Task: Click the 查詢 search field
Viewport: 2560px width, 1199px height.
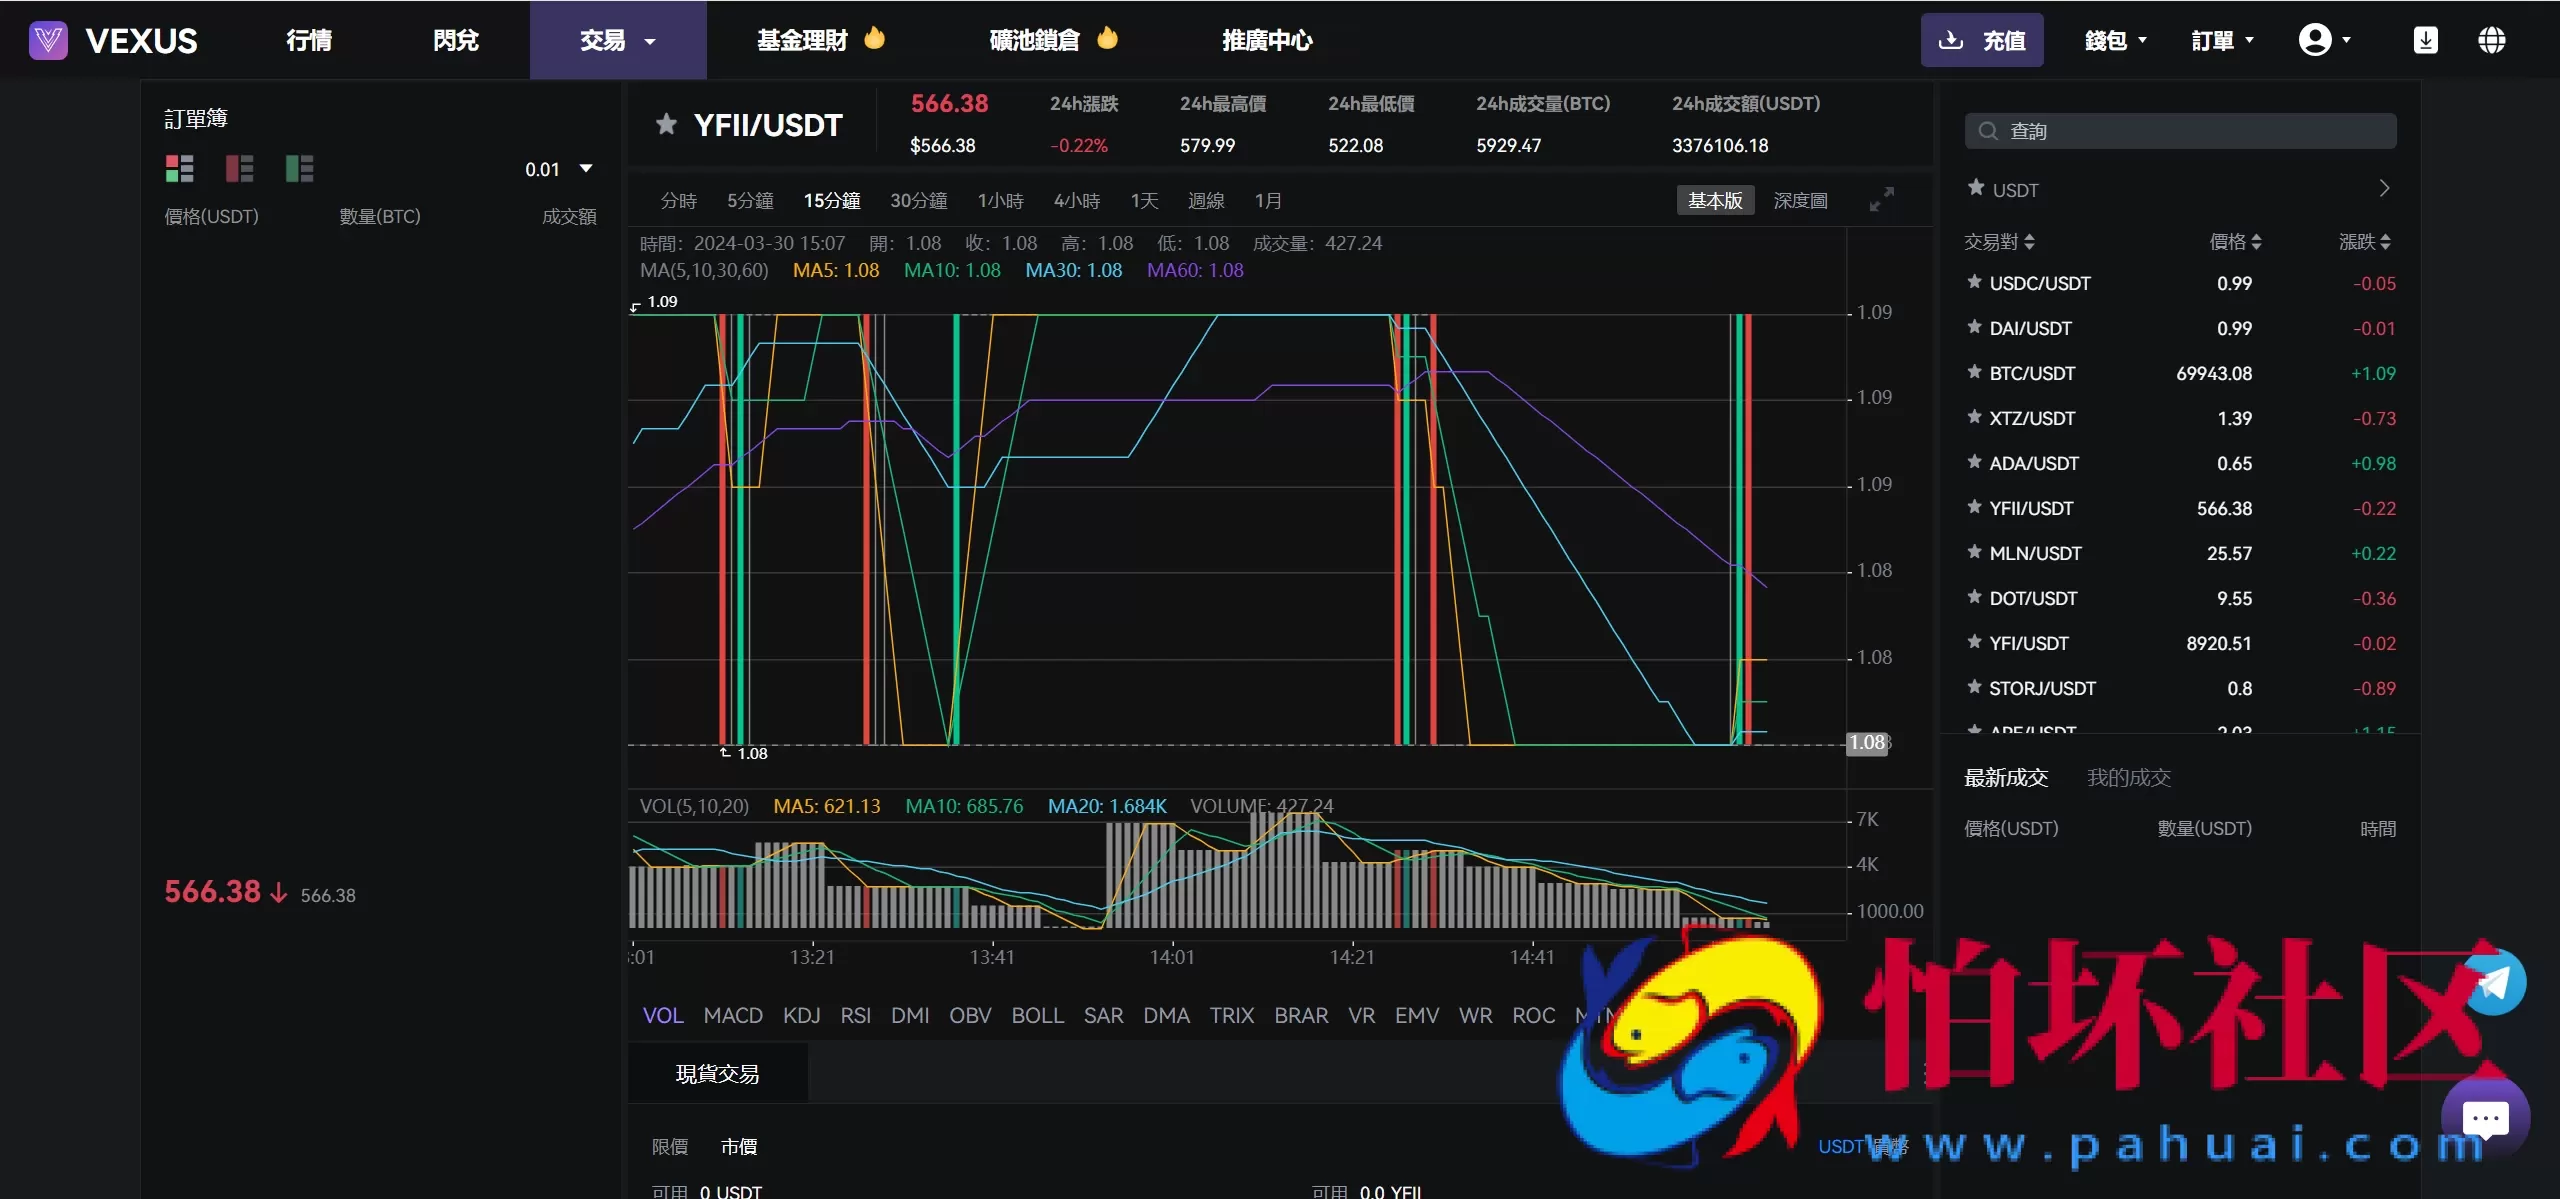Action: (x=2180, y=130)
